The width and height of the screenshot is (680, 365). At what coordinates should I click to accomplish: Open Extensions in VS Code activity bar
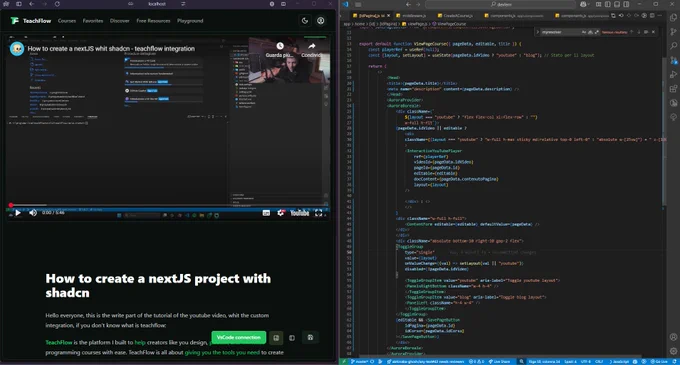tap(673, 89)
